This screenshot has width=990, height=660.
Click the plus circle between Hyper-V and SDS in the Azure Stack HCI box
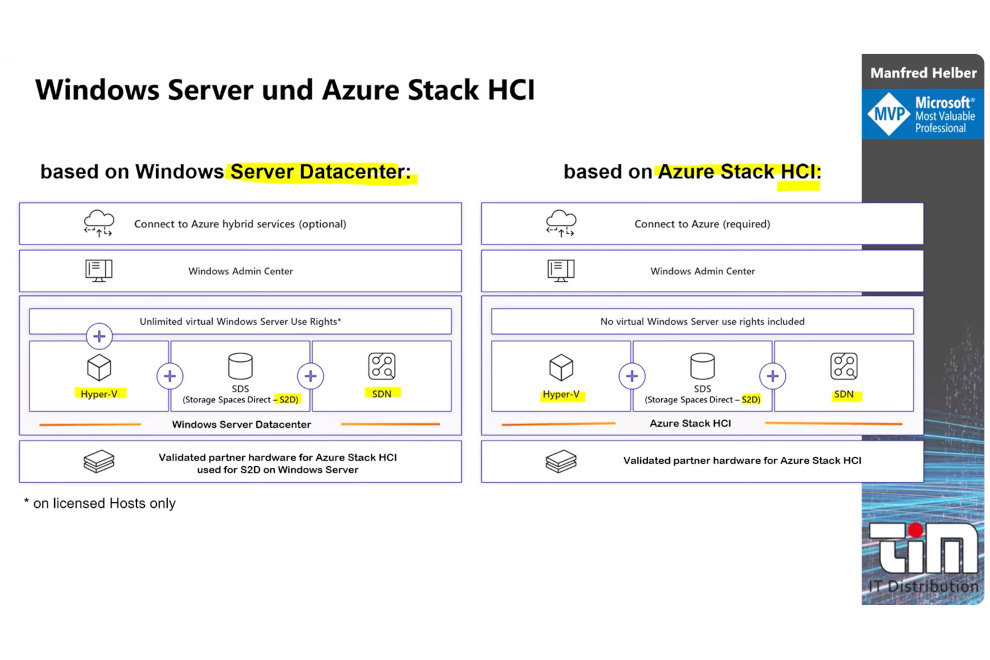tap(632, 376)
